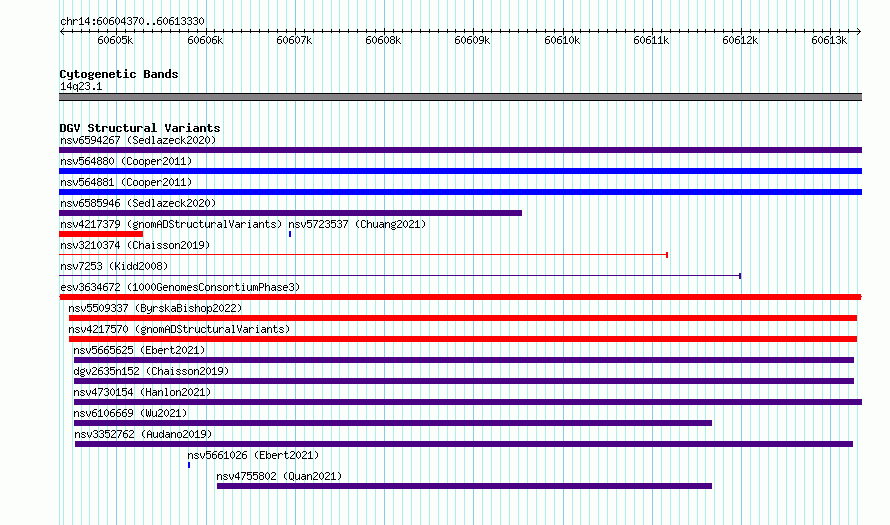Image resolution: width=890 pixels, height=525 pixels.
Task: Select the red nsv5509337 variant bar
Action: tap(463, 318)
